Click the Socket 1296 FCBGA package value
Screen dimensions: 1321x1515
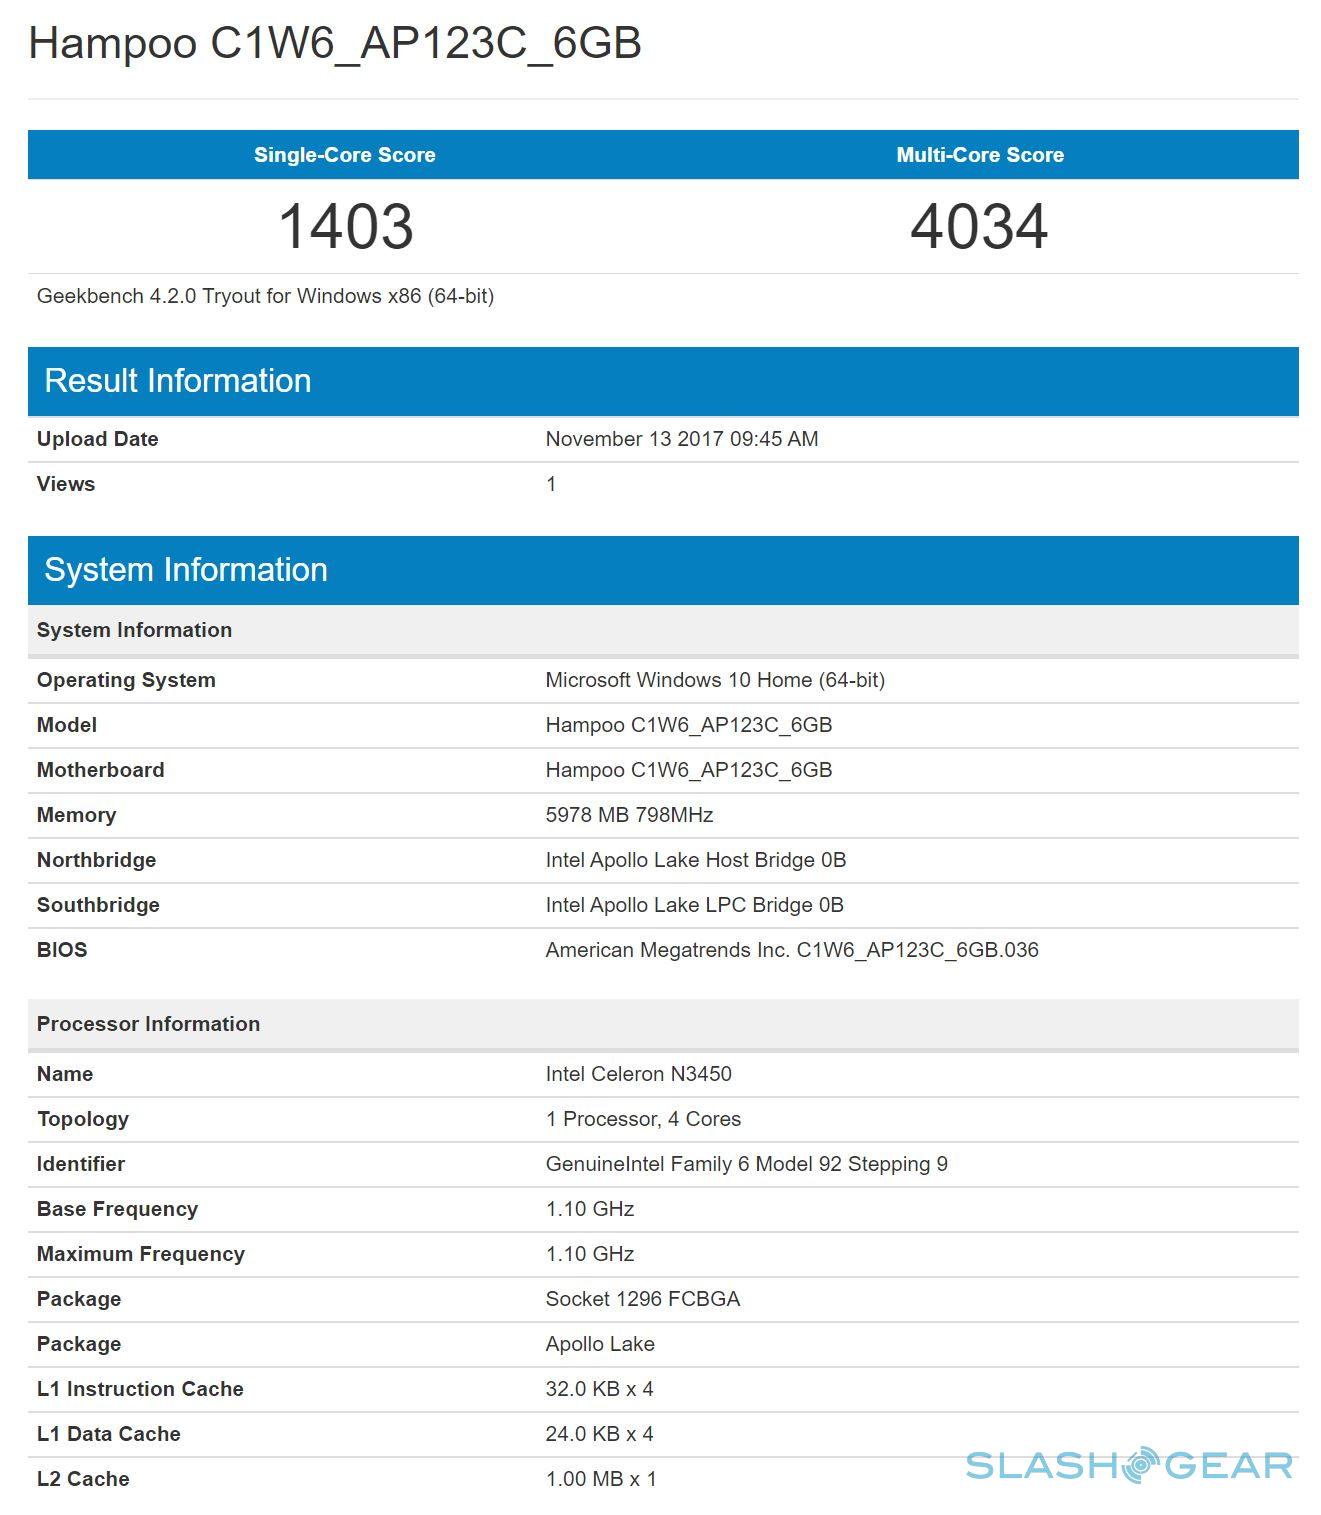642,1299
